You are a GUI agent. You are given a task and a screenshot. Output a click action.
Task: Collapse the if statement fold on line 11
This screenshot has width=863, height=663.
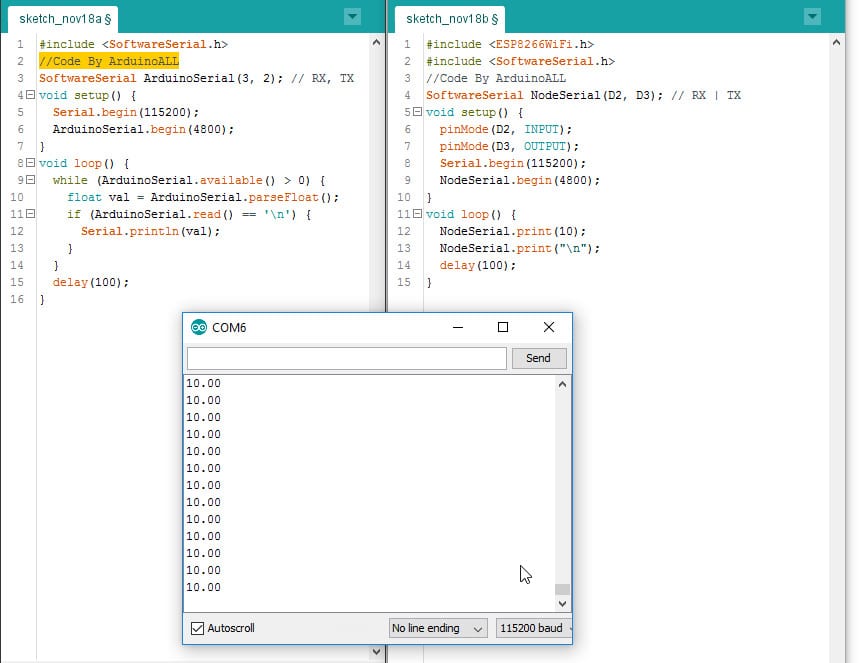[31, 214]
